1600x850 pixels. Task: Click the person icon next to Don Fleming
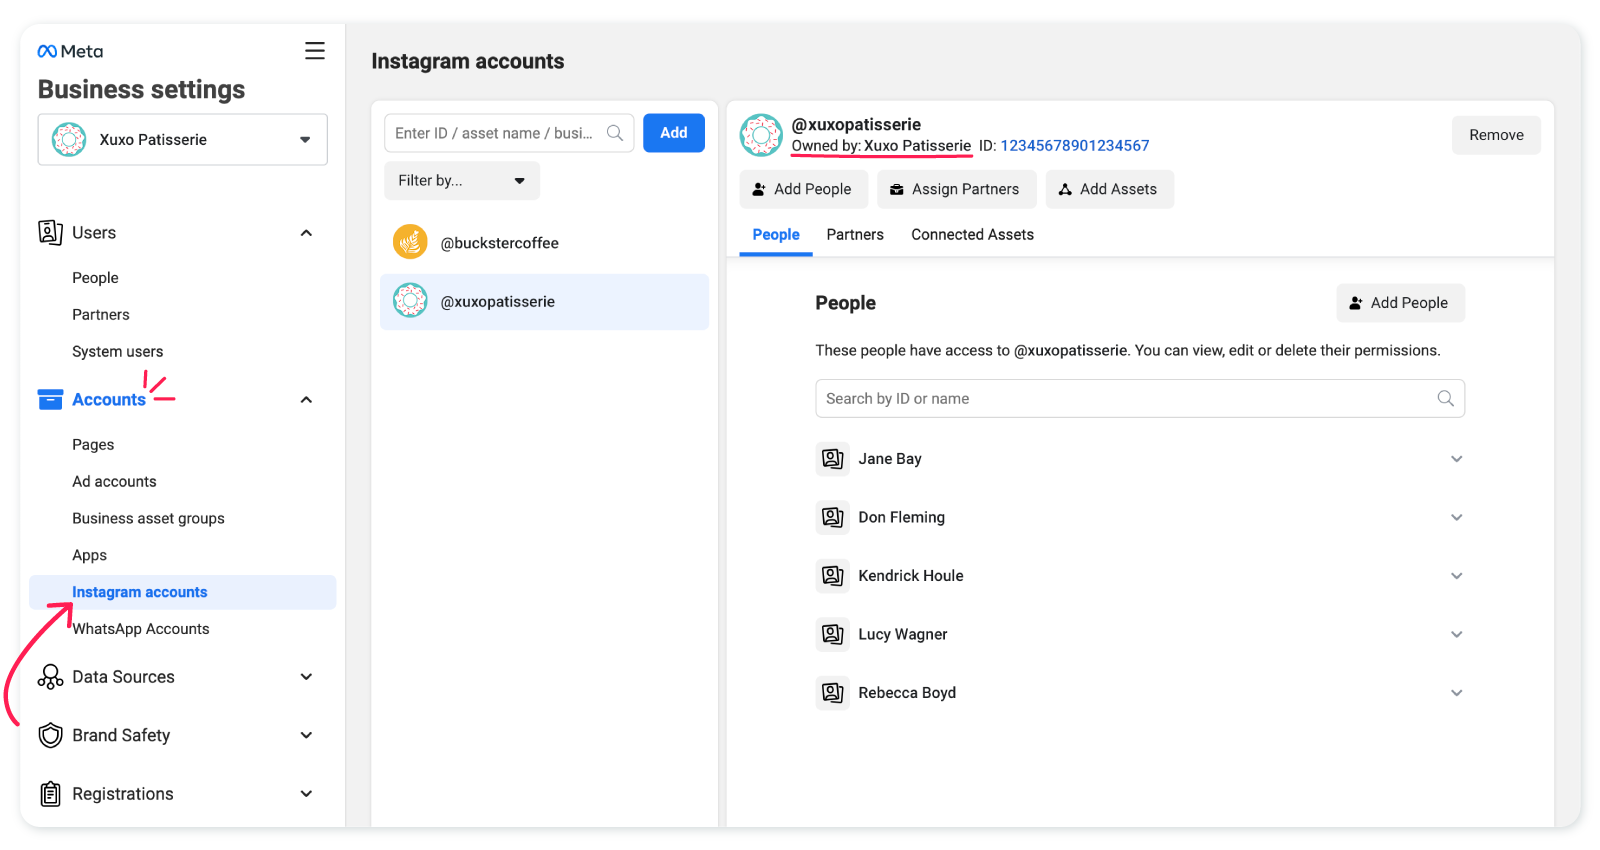pos(832,517)
